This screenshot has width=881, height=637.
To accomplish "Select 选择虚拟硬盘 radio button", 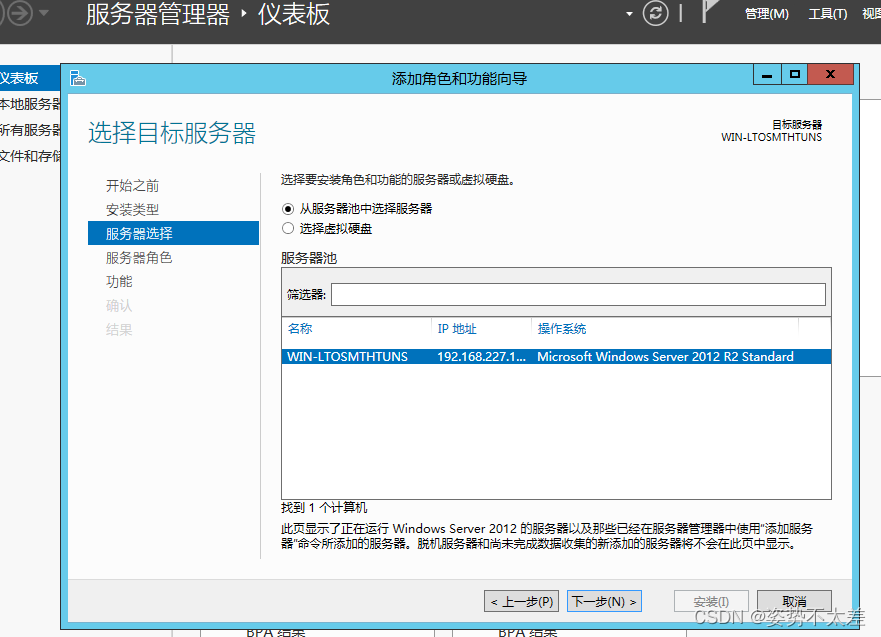I will click(x=288, y=228).
